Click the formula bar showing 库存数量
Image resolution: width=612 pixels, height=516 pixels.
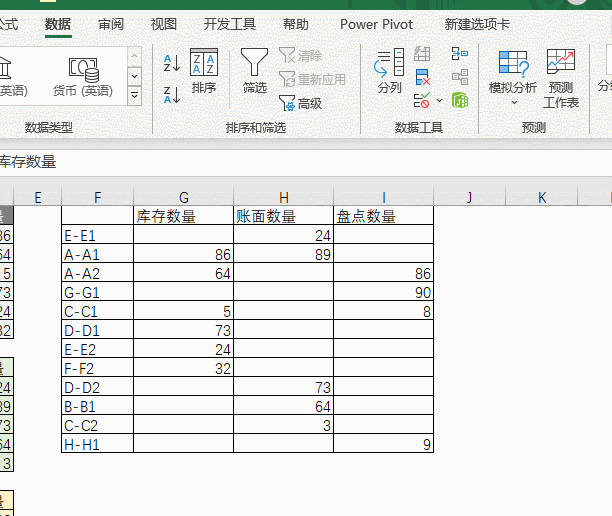pyautogui.click(x=306, y=162)
